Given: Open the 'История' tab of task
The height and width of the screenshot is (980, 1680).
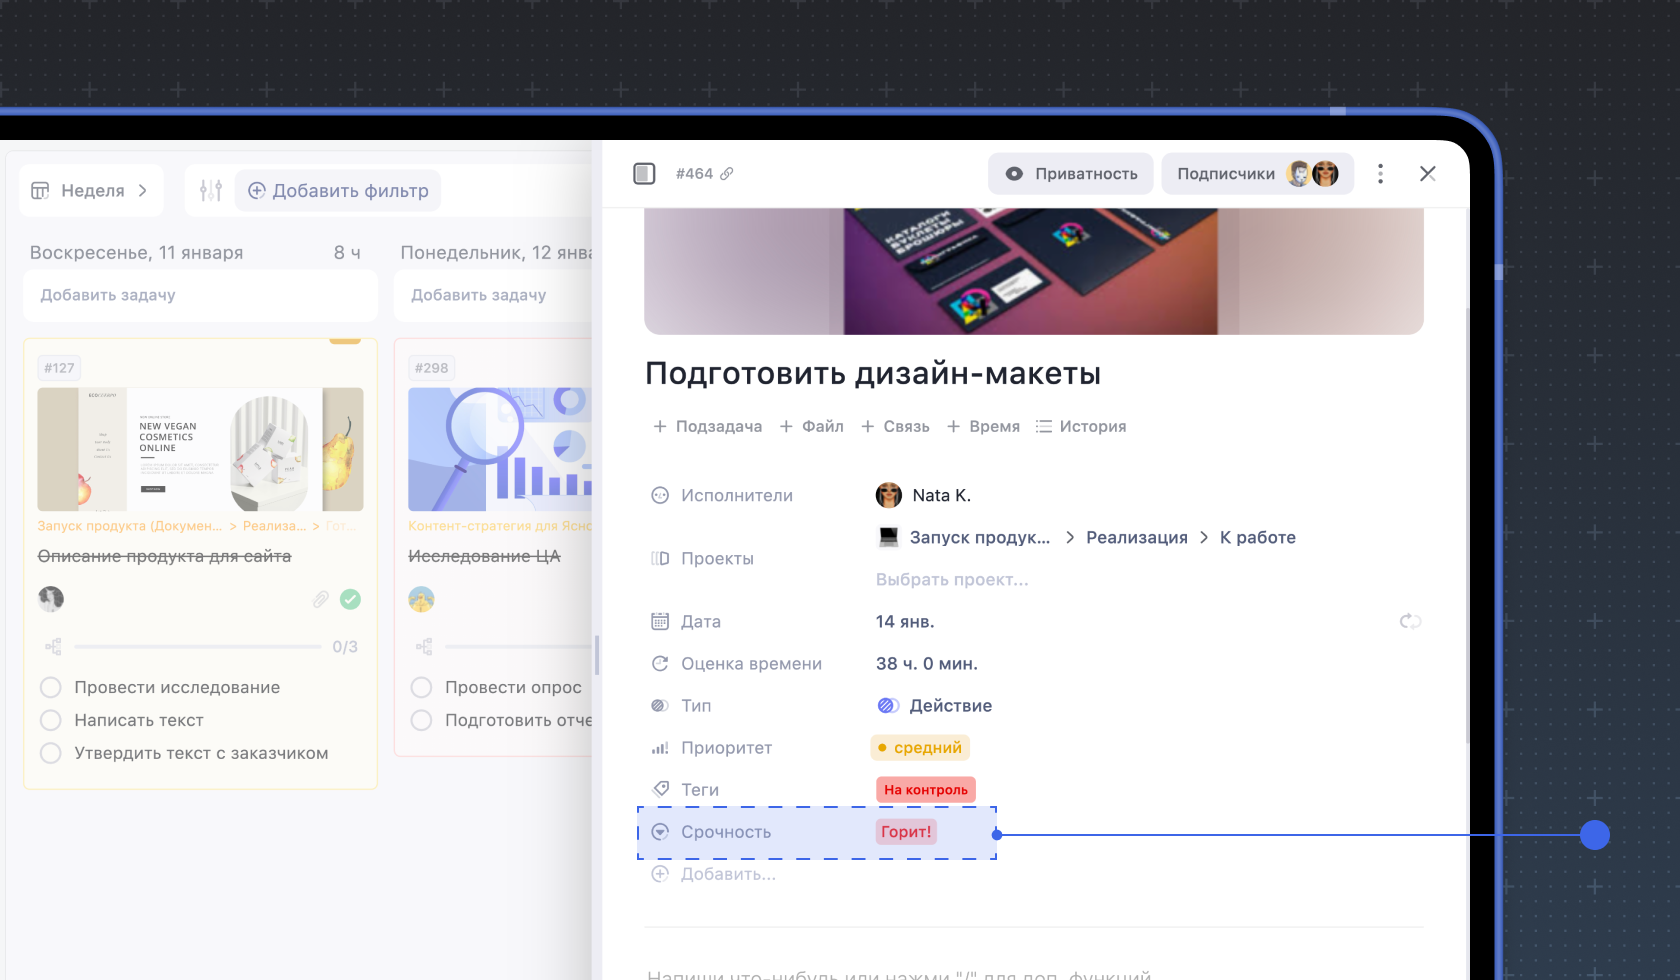Looking at the screenshot, I should pyautogui.click(x=1081, y=427).
